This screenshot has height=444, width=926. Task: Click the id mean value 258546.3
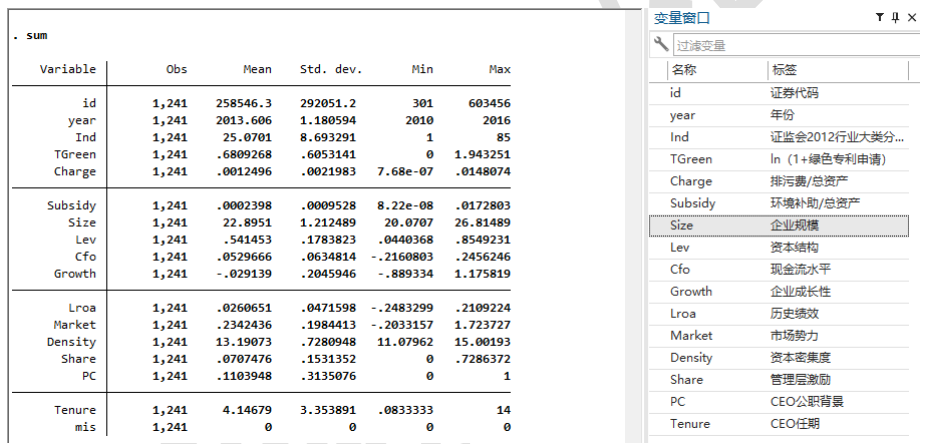tap(244, 103)
